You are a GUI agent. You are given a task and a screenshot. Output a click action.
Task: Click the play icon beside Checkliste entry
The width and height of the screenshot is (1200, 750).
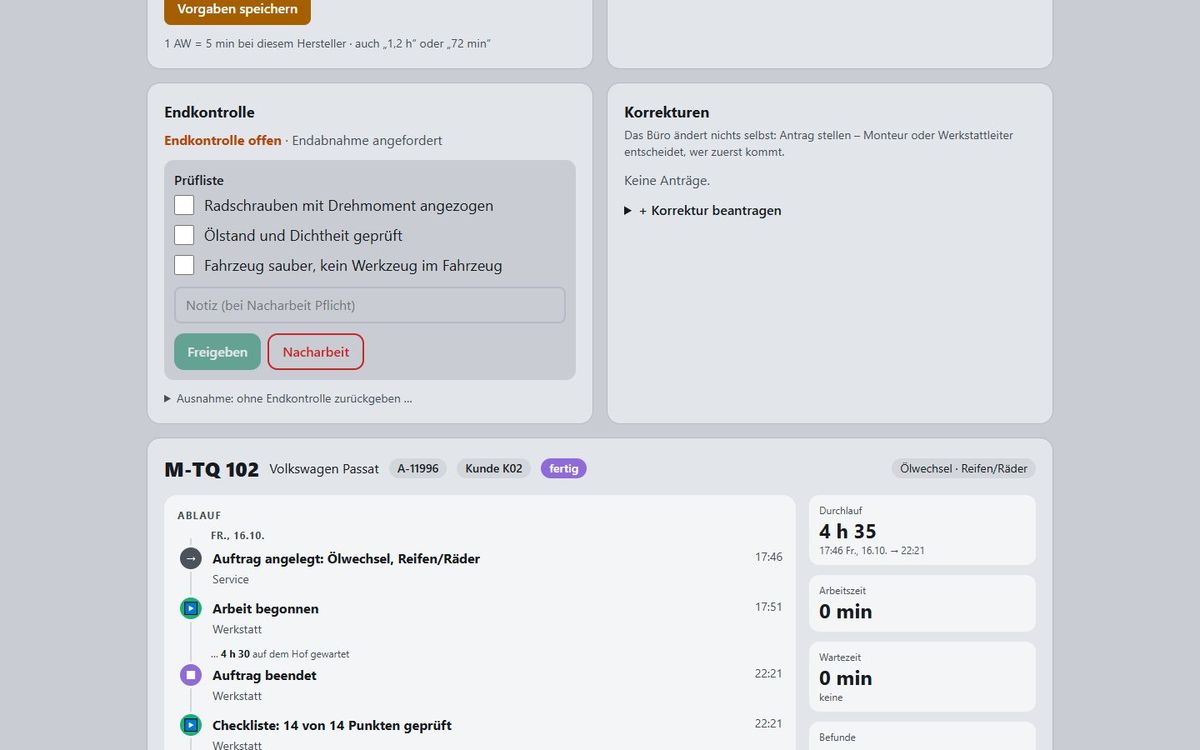pyautogui.click(x=191, y=725)
